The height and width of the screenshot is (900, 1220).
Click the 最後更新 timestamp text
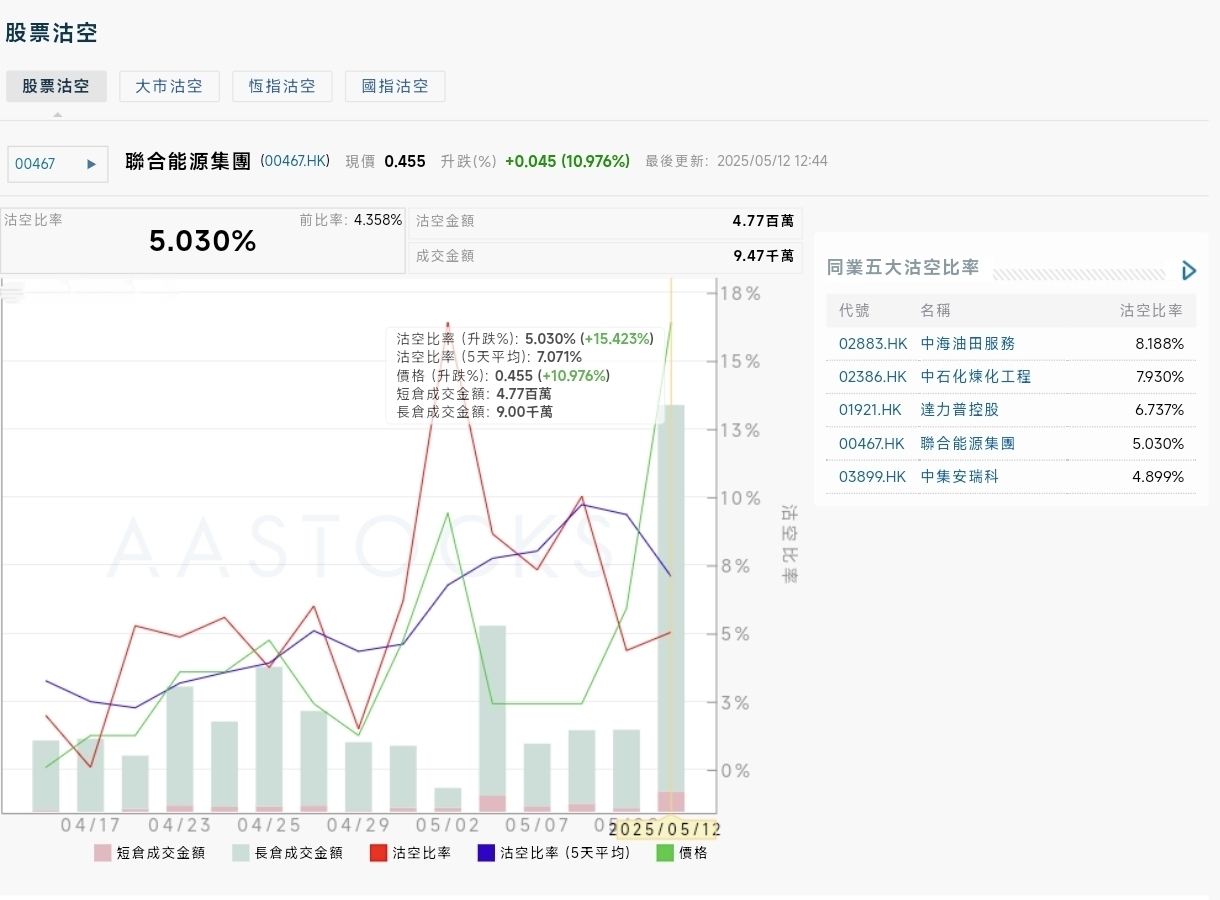[x=736, y=161]
